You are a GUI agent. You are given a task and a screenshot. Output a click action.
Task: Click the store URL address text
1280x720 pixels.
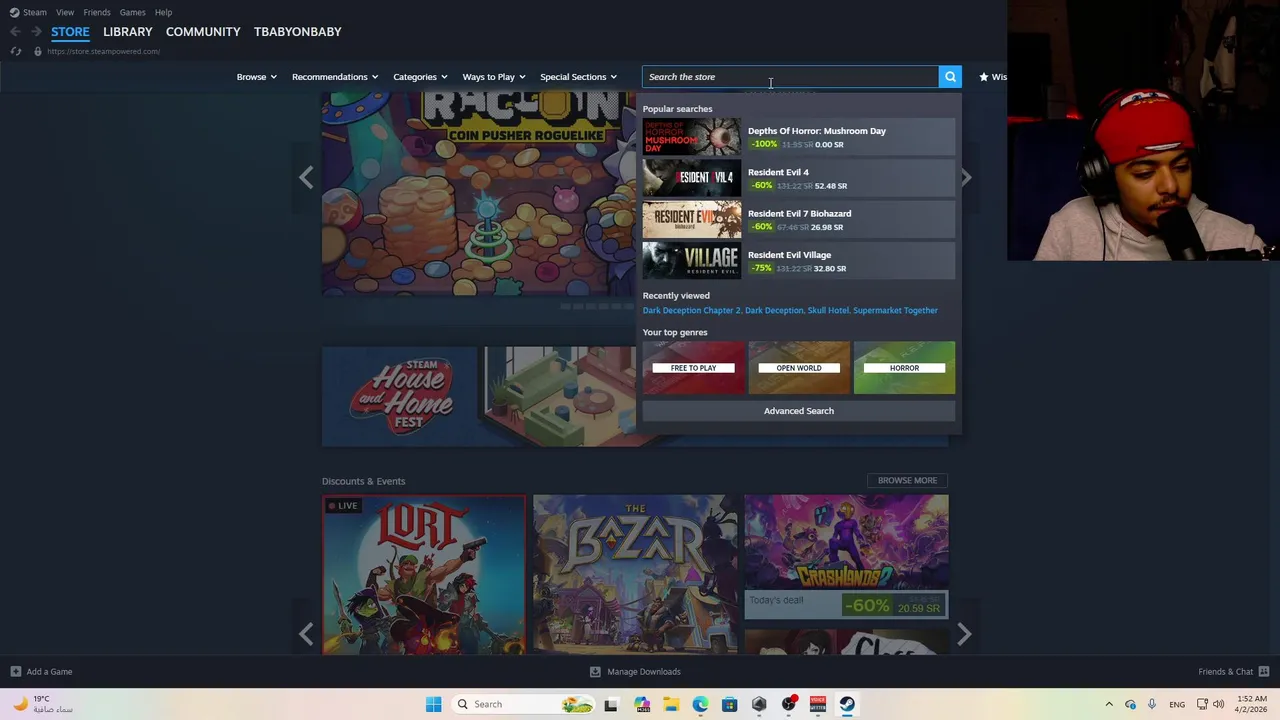[x=103, y=51]
